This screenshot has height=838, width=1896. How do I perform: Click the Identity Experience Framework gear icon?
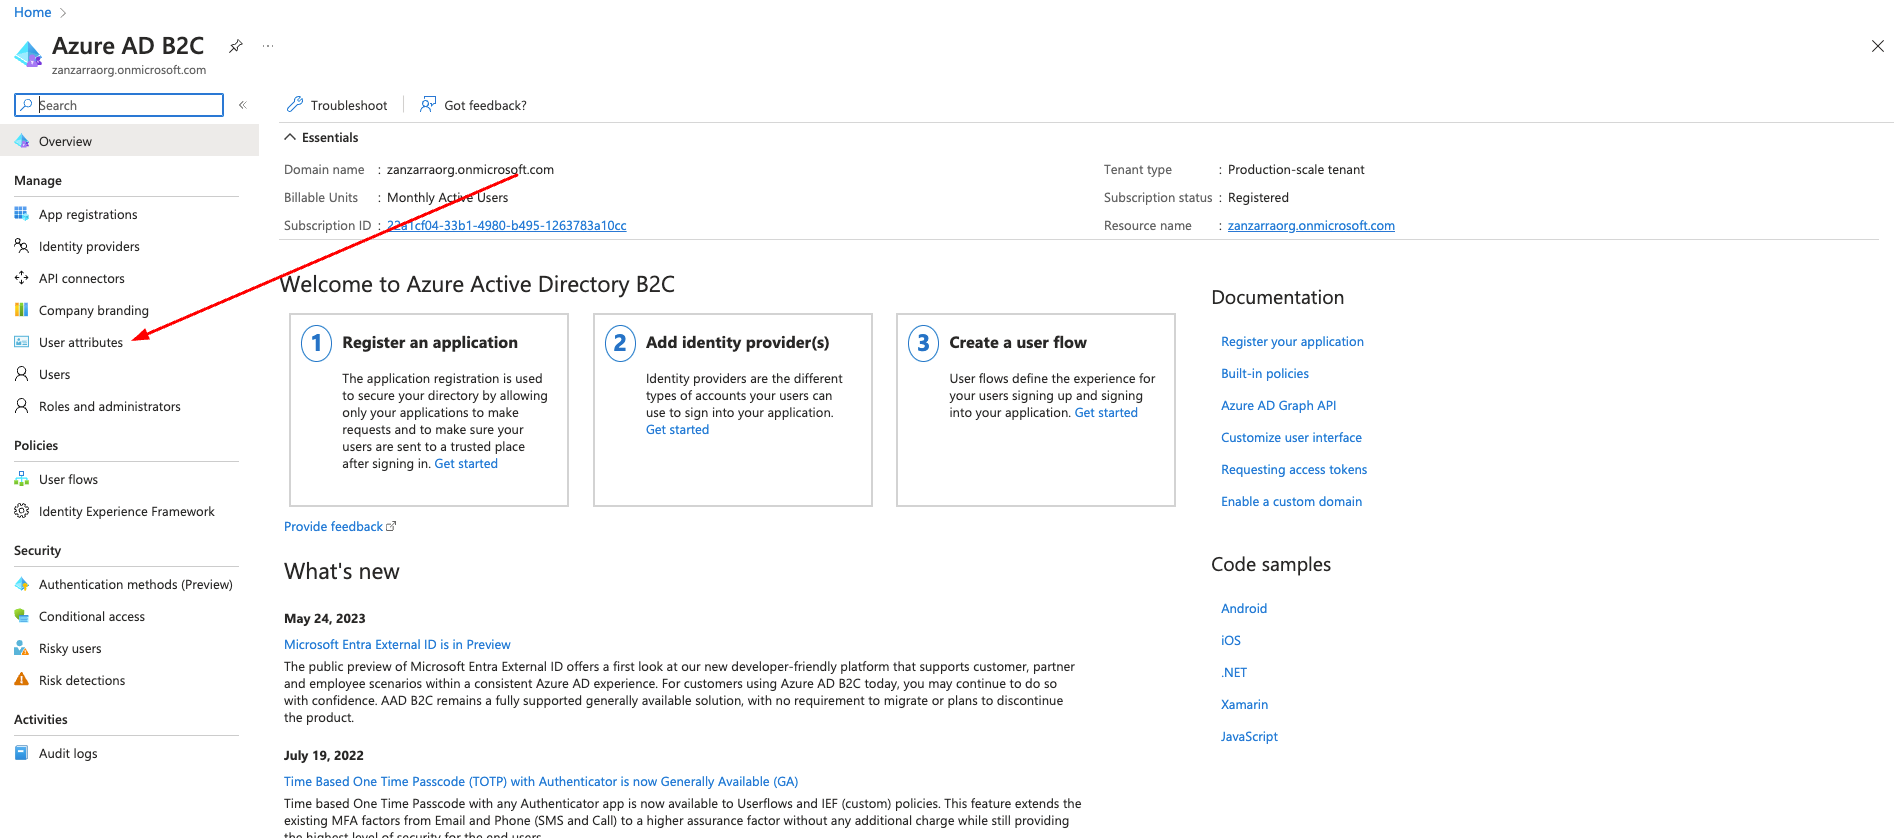[x=22, y=511]
